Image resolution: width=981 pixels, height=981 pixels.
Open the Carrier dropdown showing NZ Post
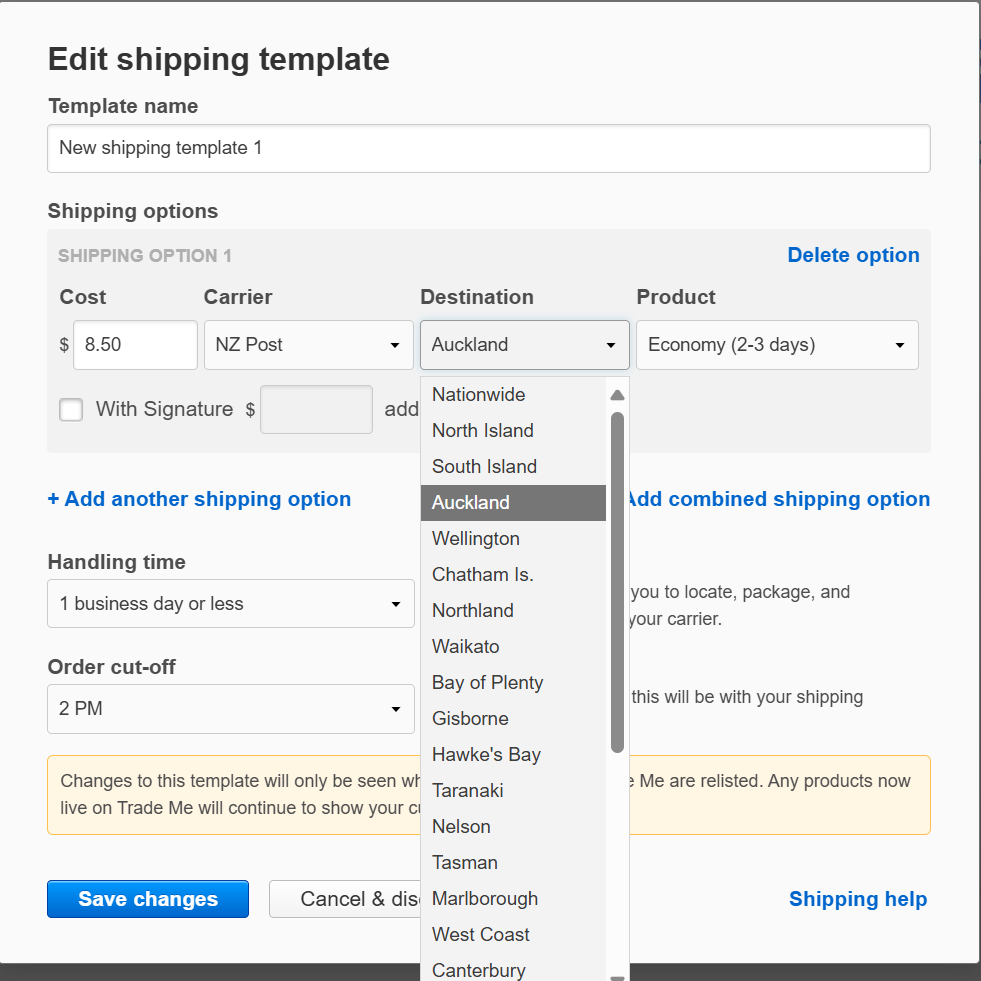click(308, 345)
